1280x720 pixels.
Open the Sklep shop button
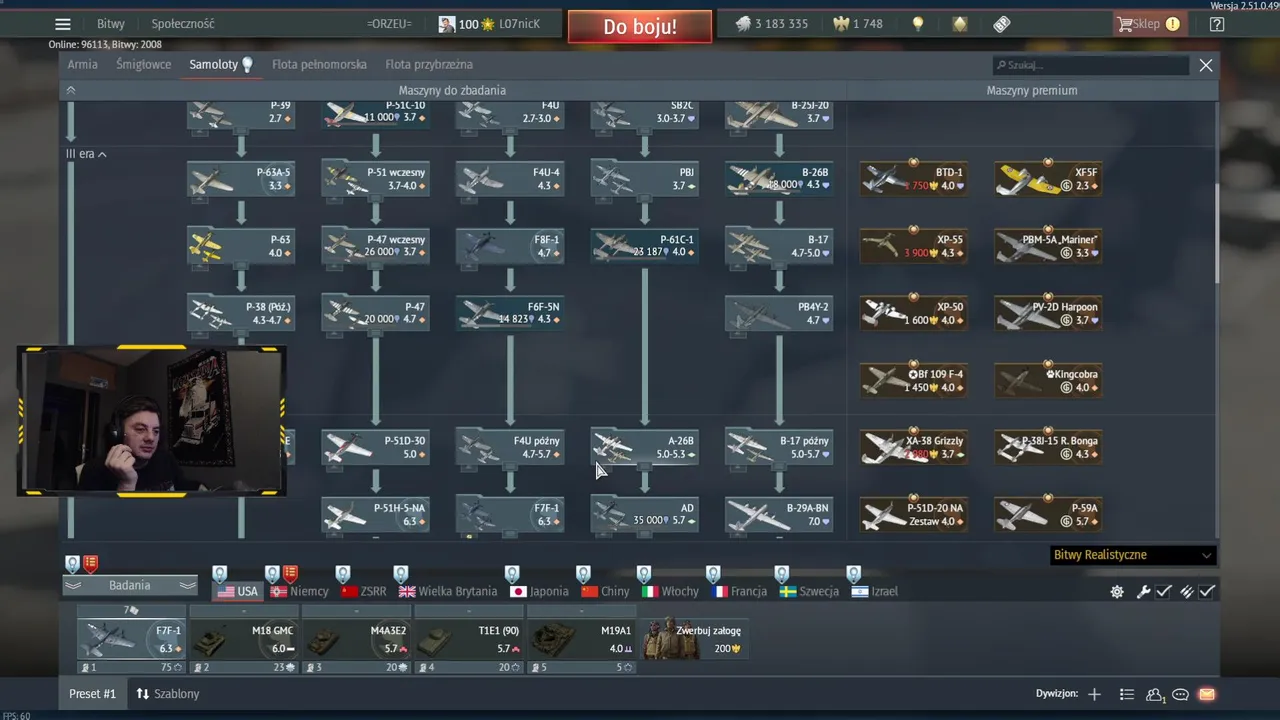[1148, 24]
